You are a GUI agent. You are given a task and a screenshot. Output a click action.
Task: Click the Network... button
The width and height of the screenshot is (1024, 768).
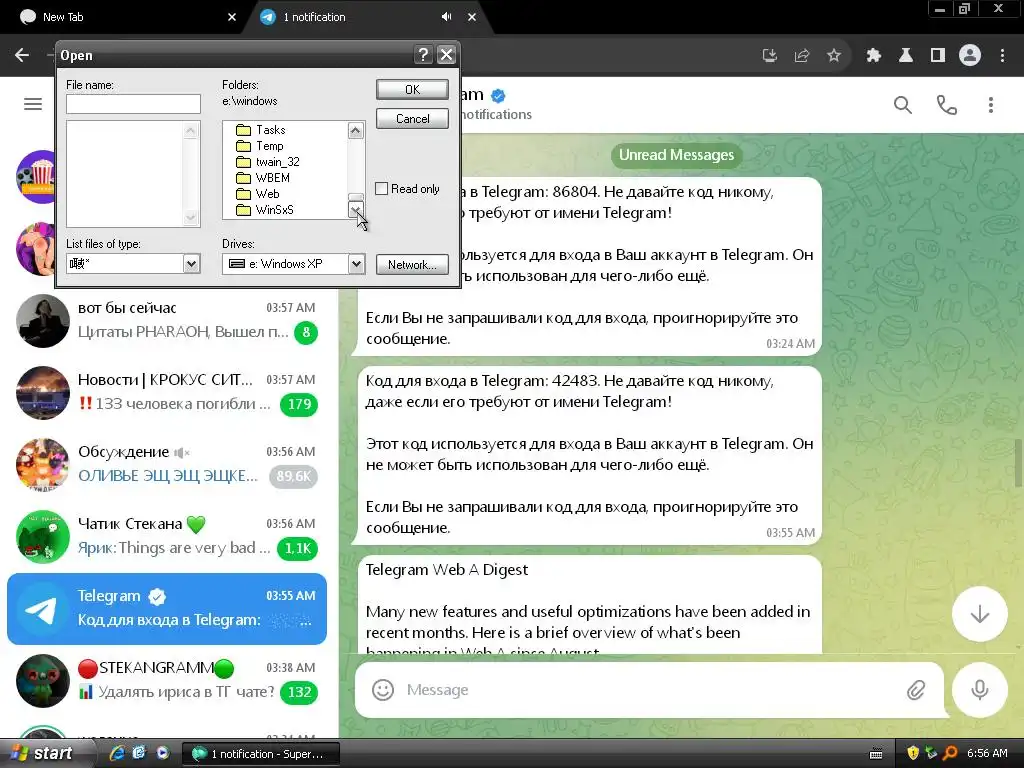coord(412,264)
